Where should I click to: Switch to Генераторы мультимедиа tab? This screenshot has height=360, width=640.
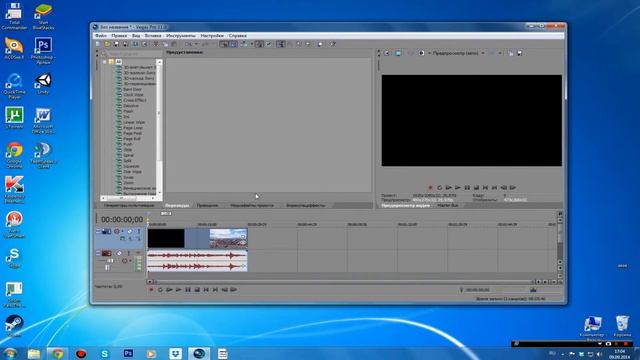click(129, 205)
